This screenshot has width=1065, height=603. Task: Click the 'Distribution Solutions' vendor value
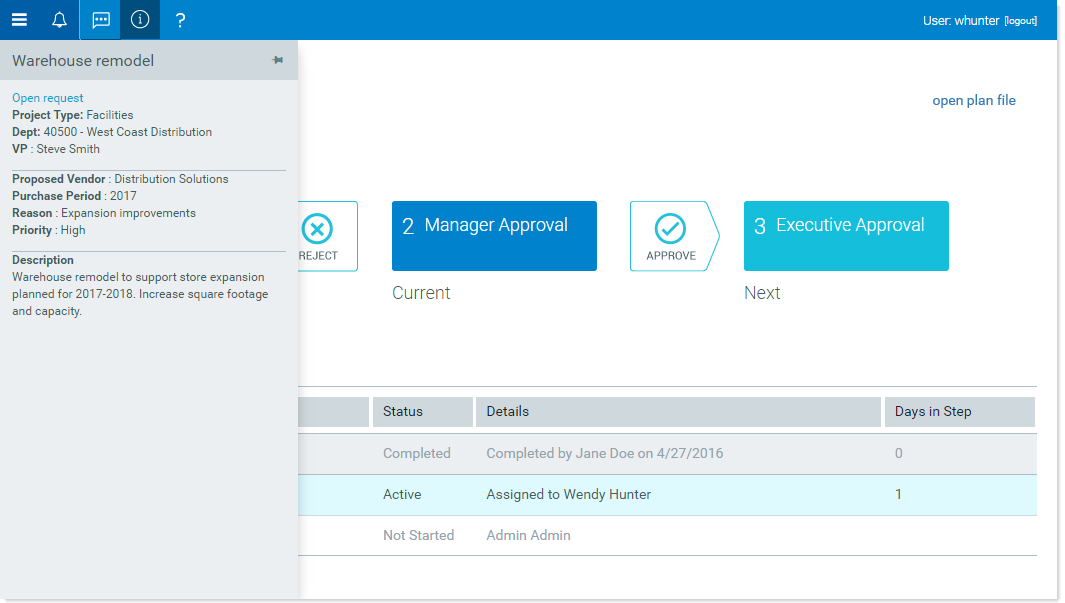coord(171,179)
